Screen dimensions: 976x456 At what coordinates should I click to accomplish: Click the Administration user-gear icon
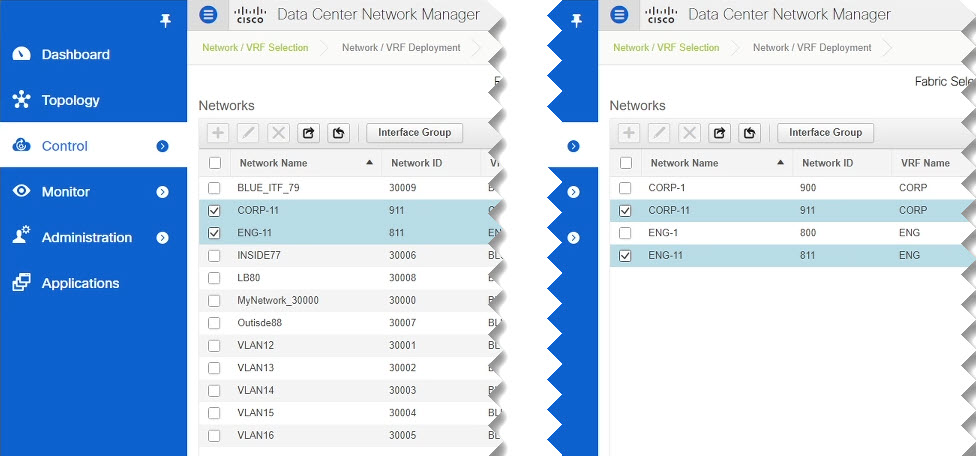21,237
